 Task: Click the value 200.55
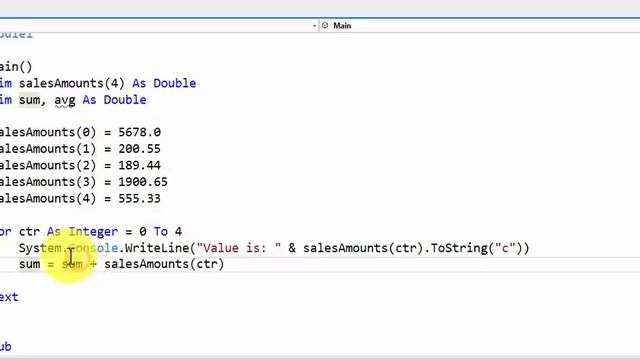(x=140, y=149)
